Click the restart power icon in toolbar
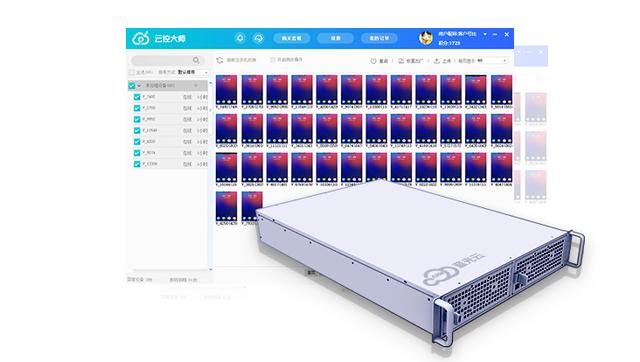Viewport: 640px width, 362px height. [x=373, y=61]
